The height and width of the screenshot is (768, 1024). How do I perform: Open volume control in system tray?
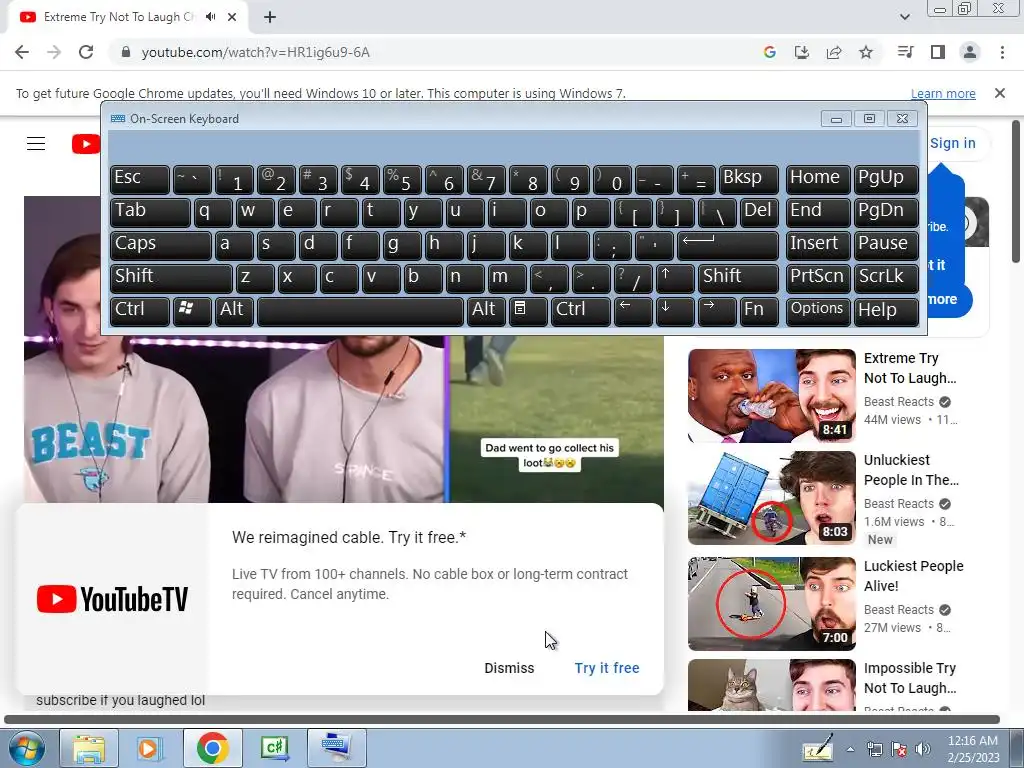tap(923, 749)
